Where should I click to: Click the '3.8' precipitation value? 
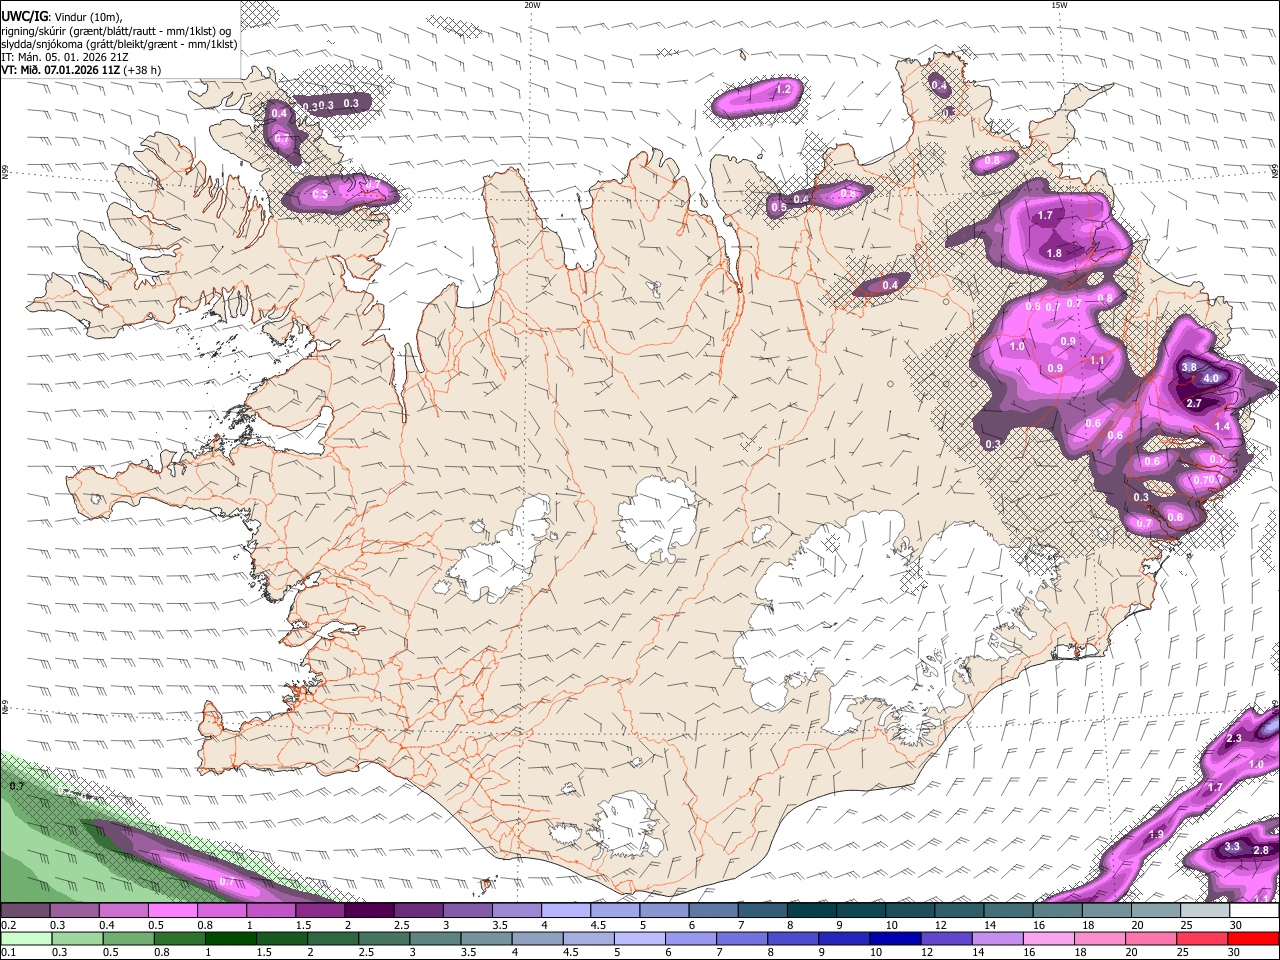[1189, 368]
